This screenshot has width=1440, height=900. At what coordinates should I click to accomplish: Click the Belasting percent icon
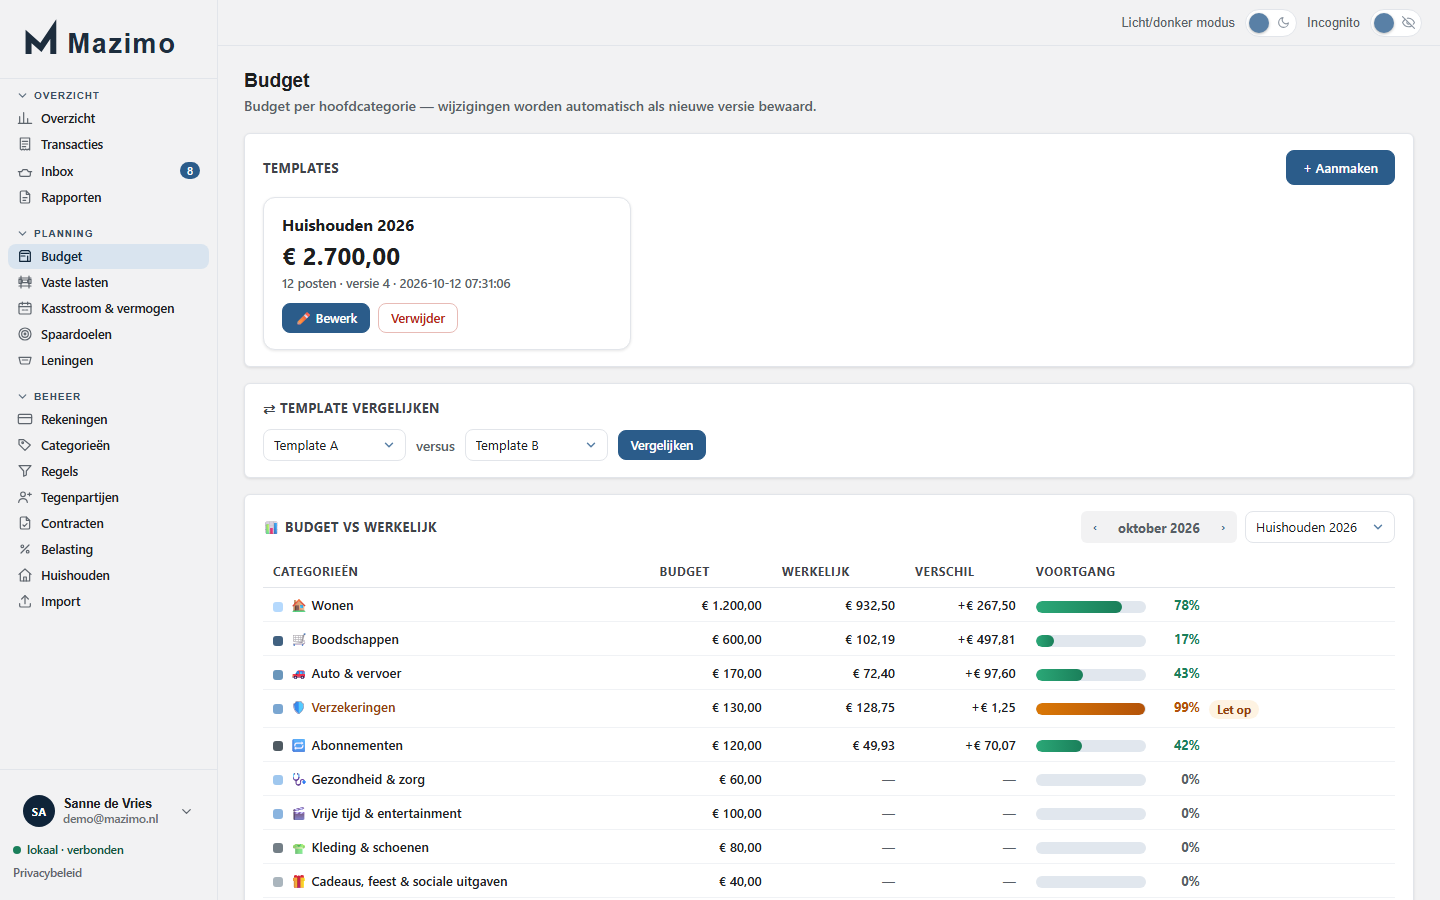coord(25,549)
